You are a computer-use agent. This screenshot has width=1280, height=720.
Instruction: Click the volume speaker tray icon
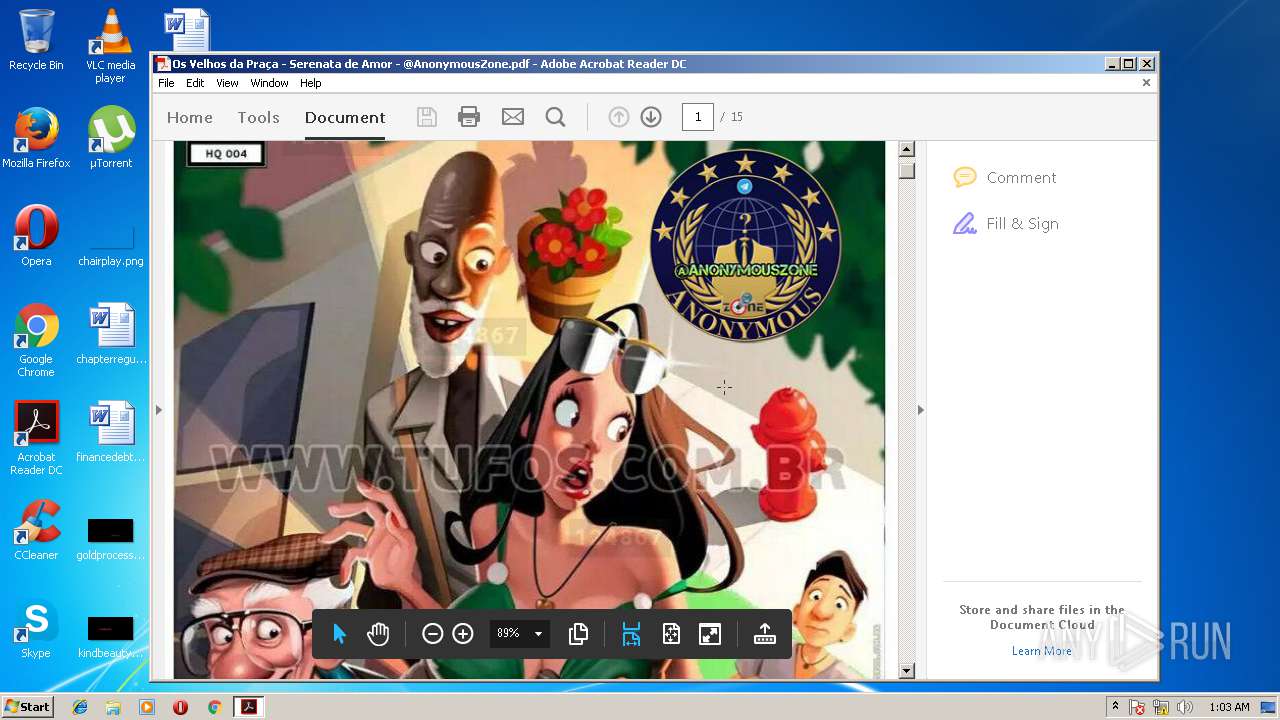[1184, 707]
